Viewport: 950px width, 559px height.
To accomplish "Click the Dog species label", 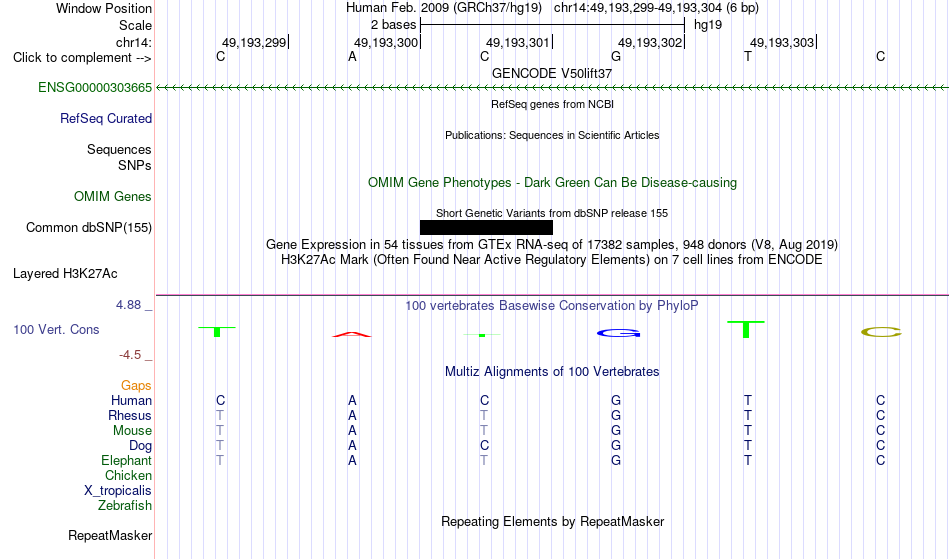I will [x=140, y=446].
